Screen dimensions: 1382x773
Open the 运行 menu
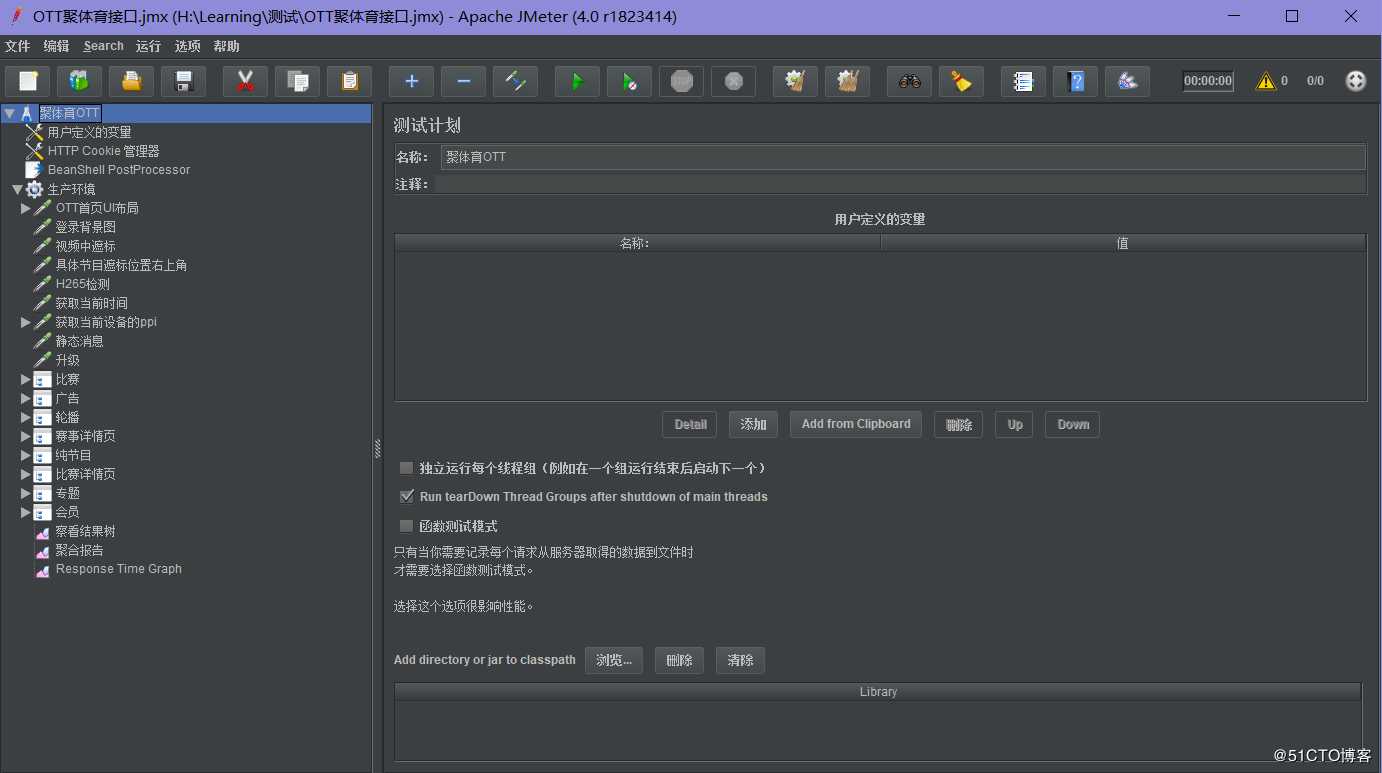click(148, 46)
